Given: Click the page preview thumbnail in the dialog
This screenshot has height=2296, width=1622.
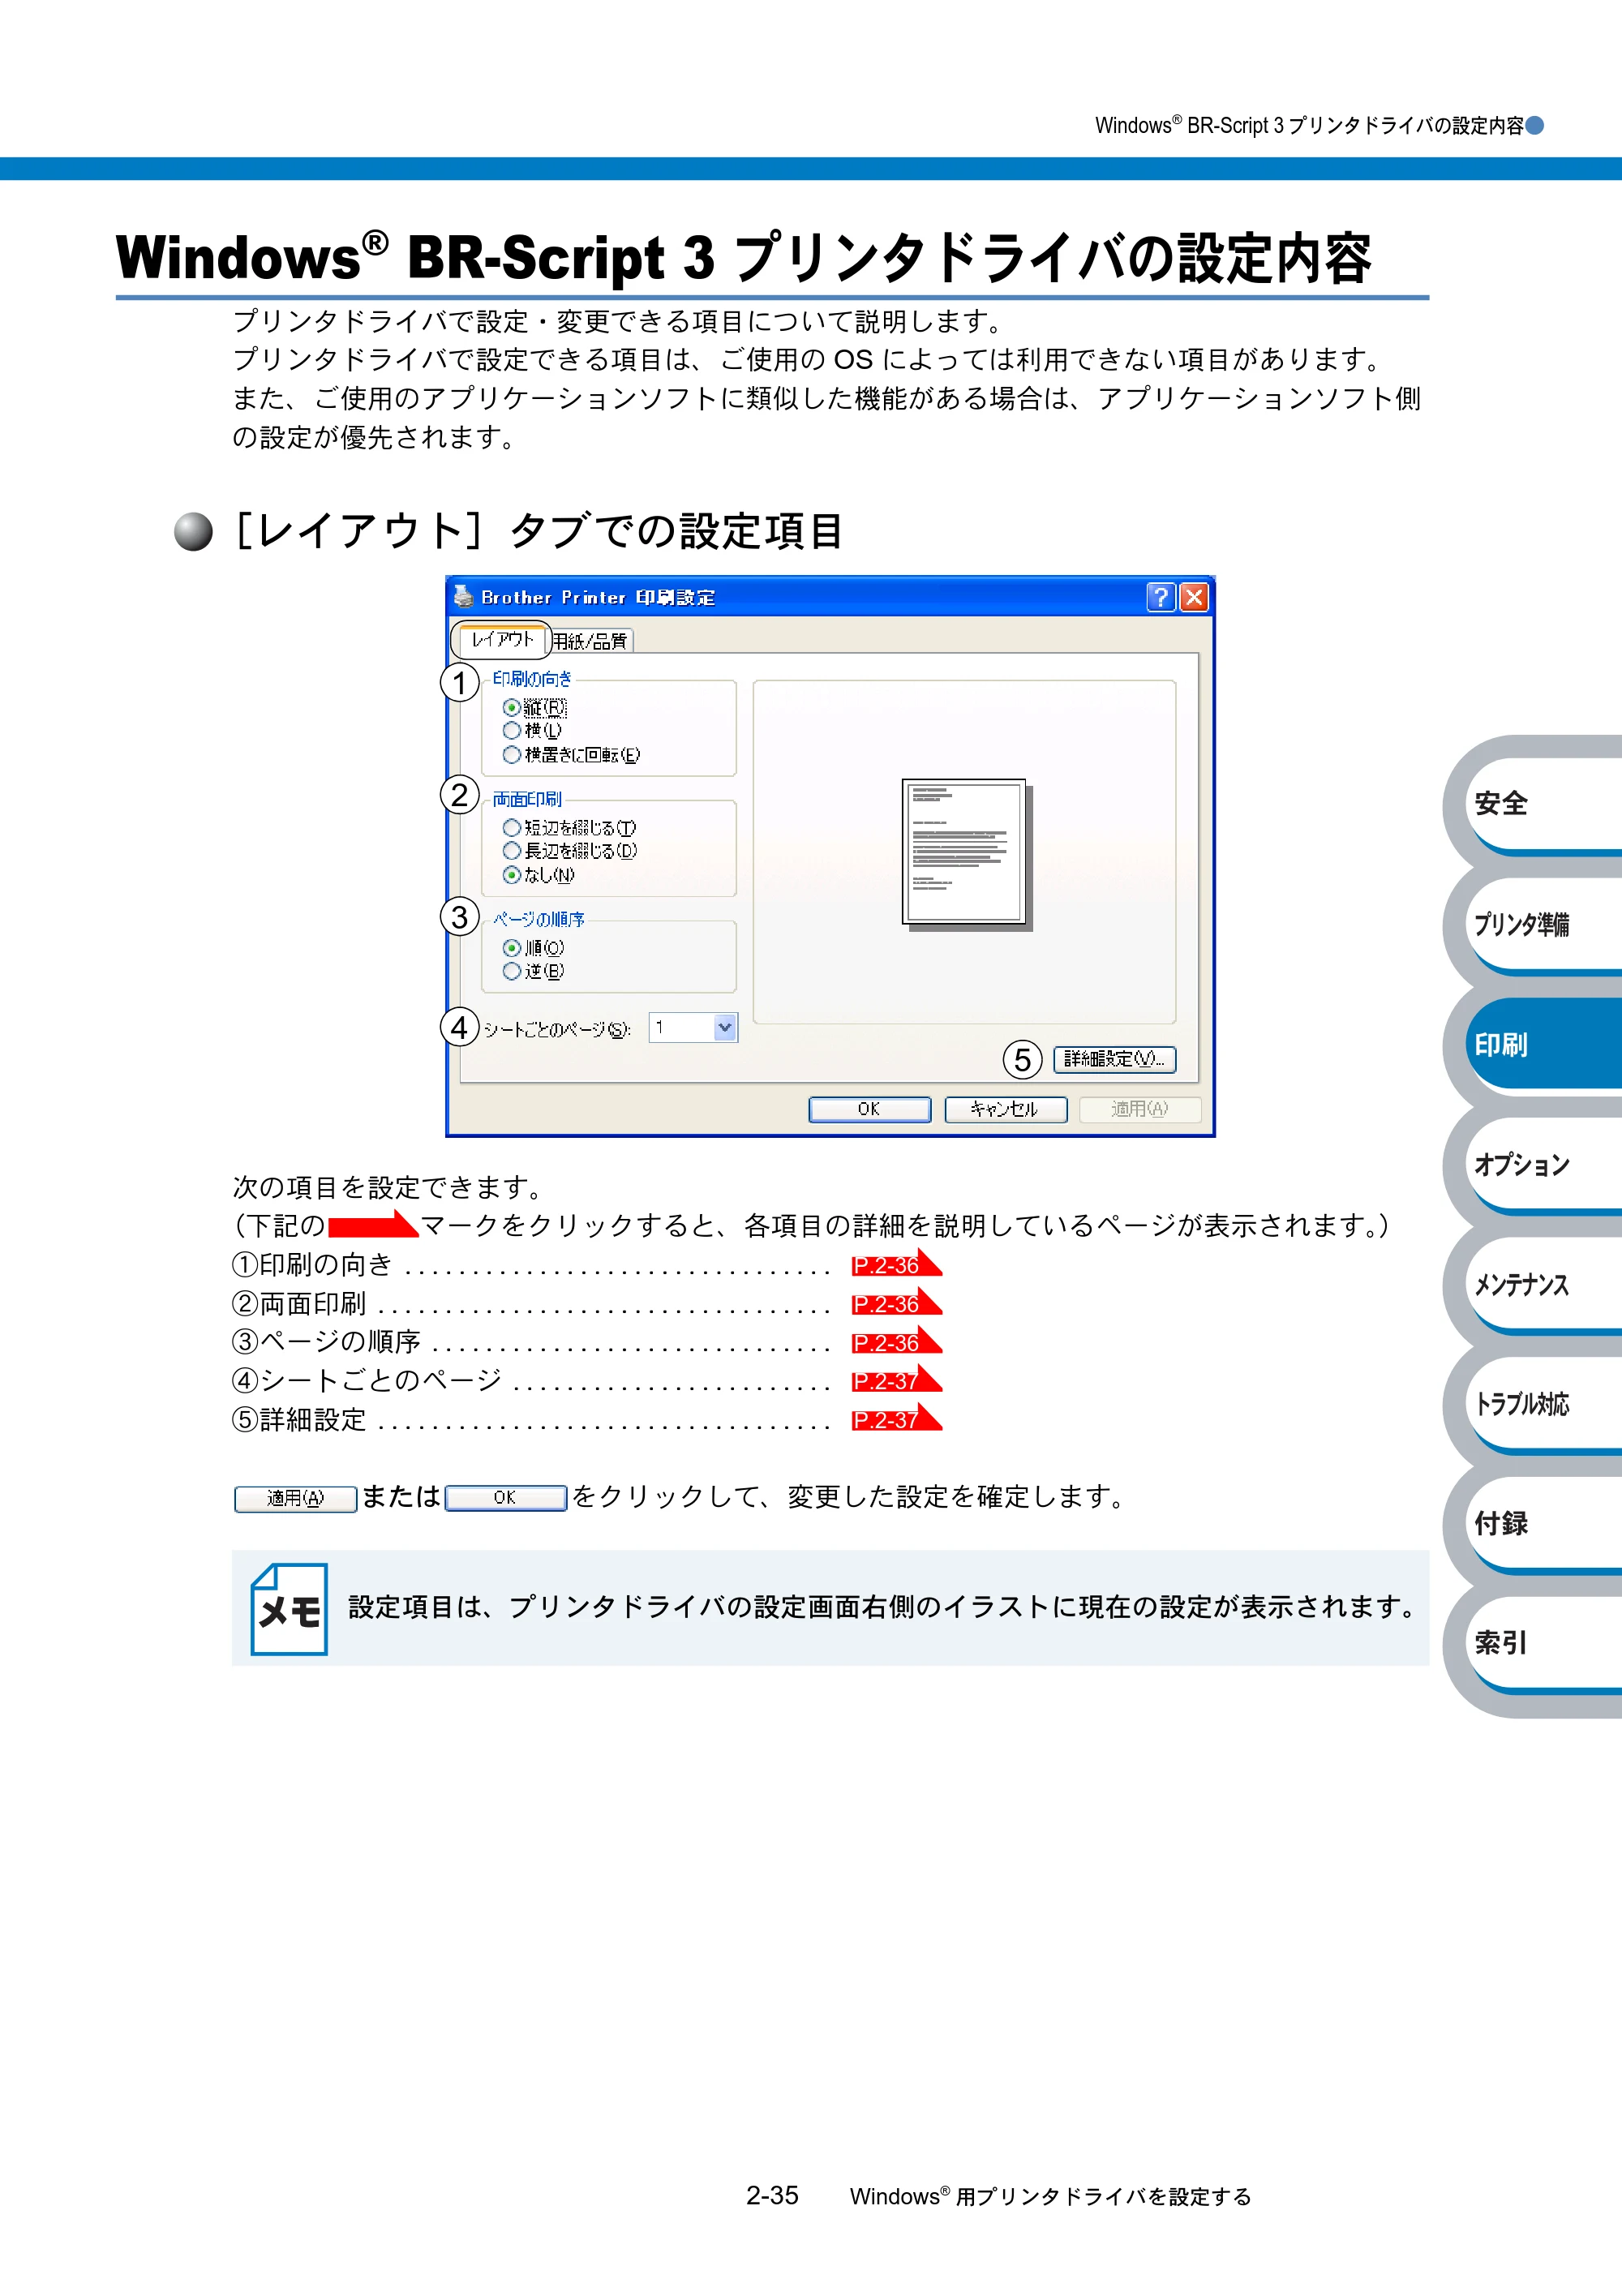Looking at the screenshot, I should 967,854.
